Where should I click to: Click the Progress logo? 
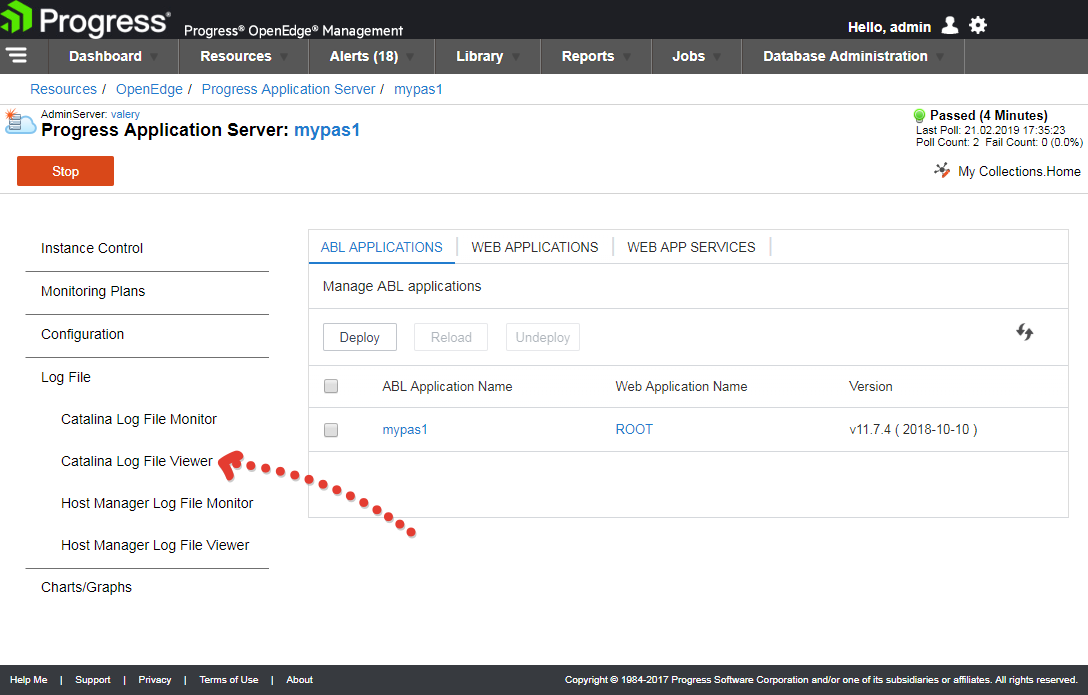(x=86, y=22)
